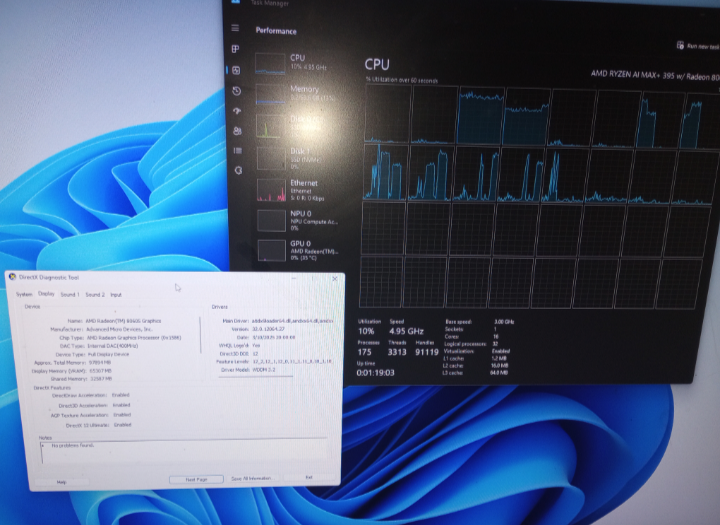The image size is (720, 525).
Task: Switch to the Input tab in DirectX tool
Action: 116,294
